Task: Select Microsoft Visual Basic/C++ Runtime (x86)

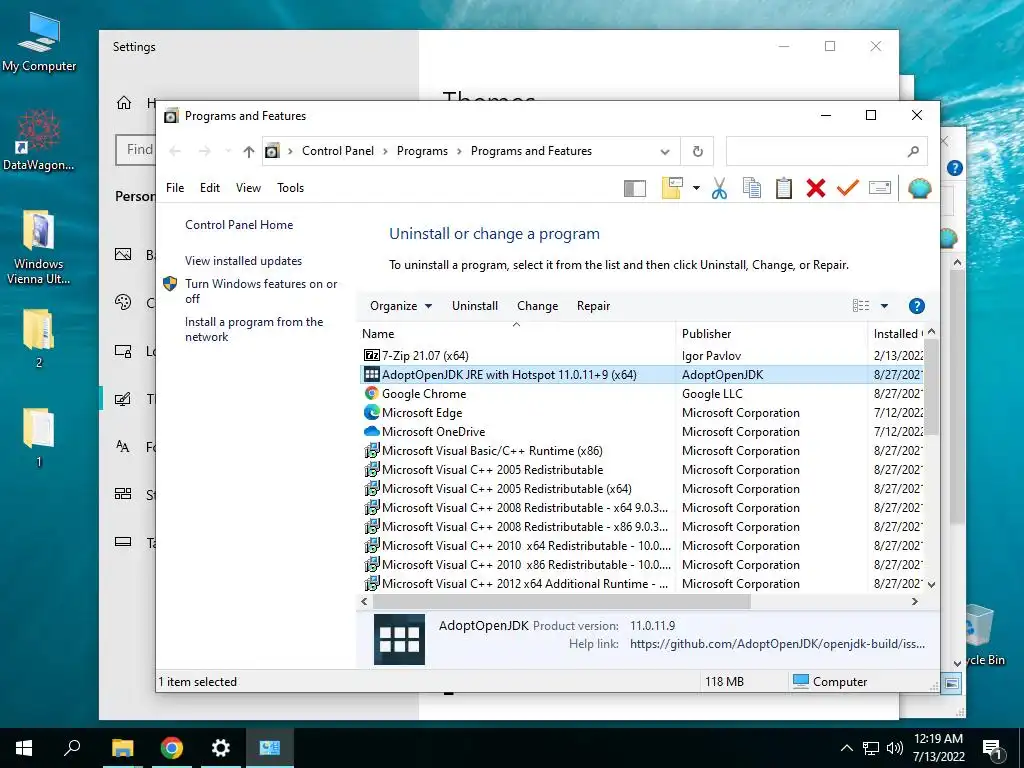Action: (x=492, y=451)
